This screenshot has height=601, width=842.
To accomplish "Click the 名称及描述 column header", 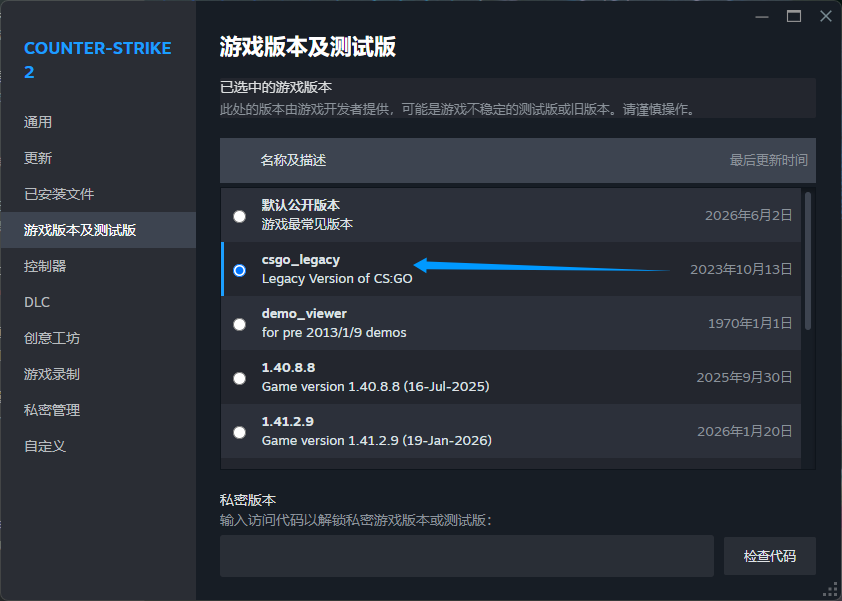I will pyautogui.click(x=293, y=160).
